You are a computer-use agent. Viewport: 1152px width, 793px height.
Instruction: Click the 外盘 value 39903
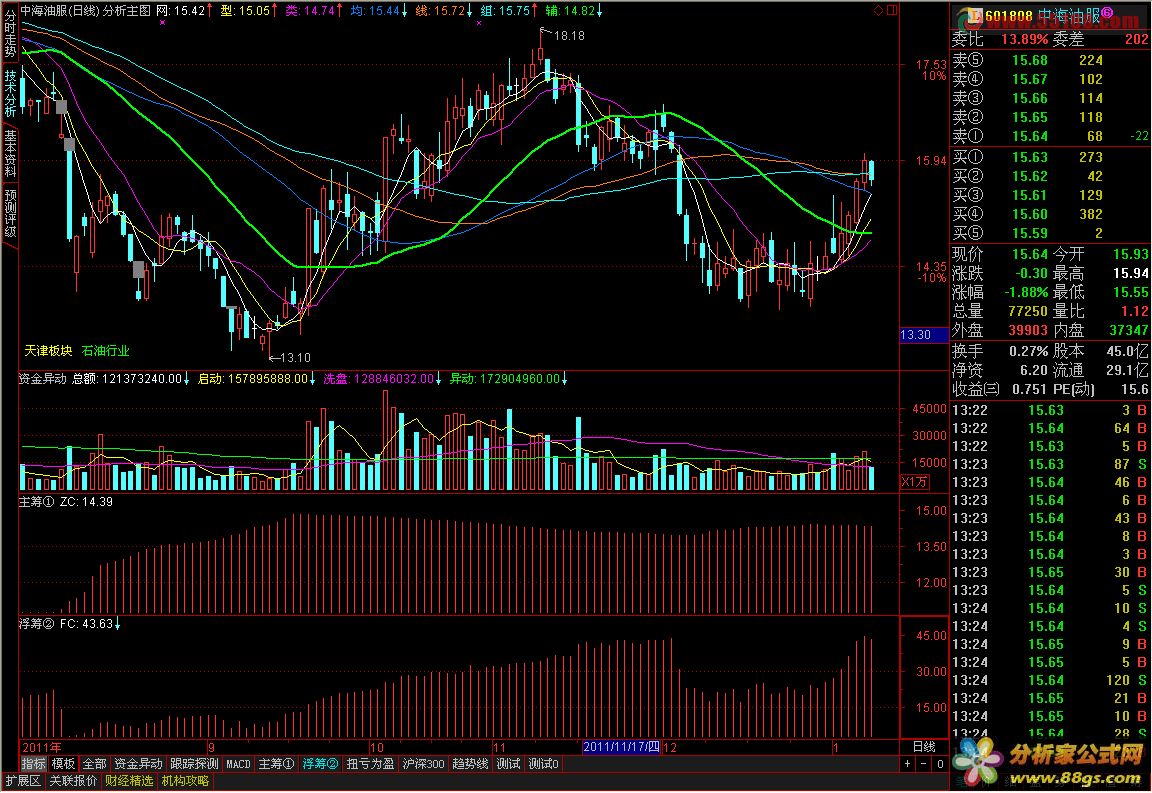pyautogui.click(x=1027, y=331)
